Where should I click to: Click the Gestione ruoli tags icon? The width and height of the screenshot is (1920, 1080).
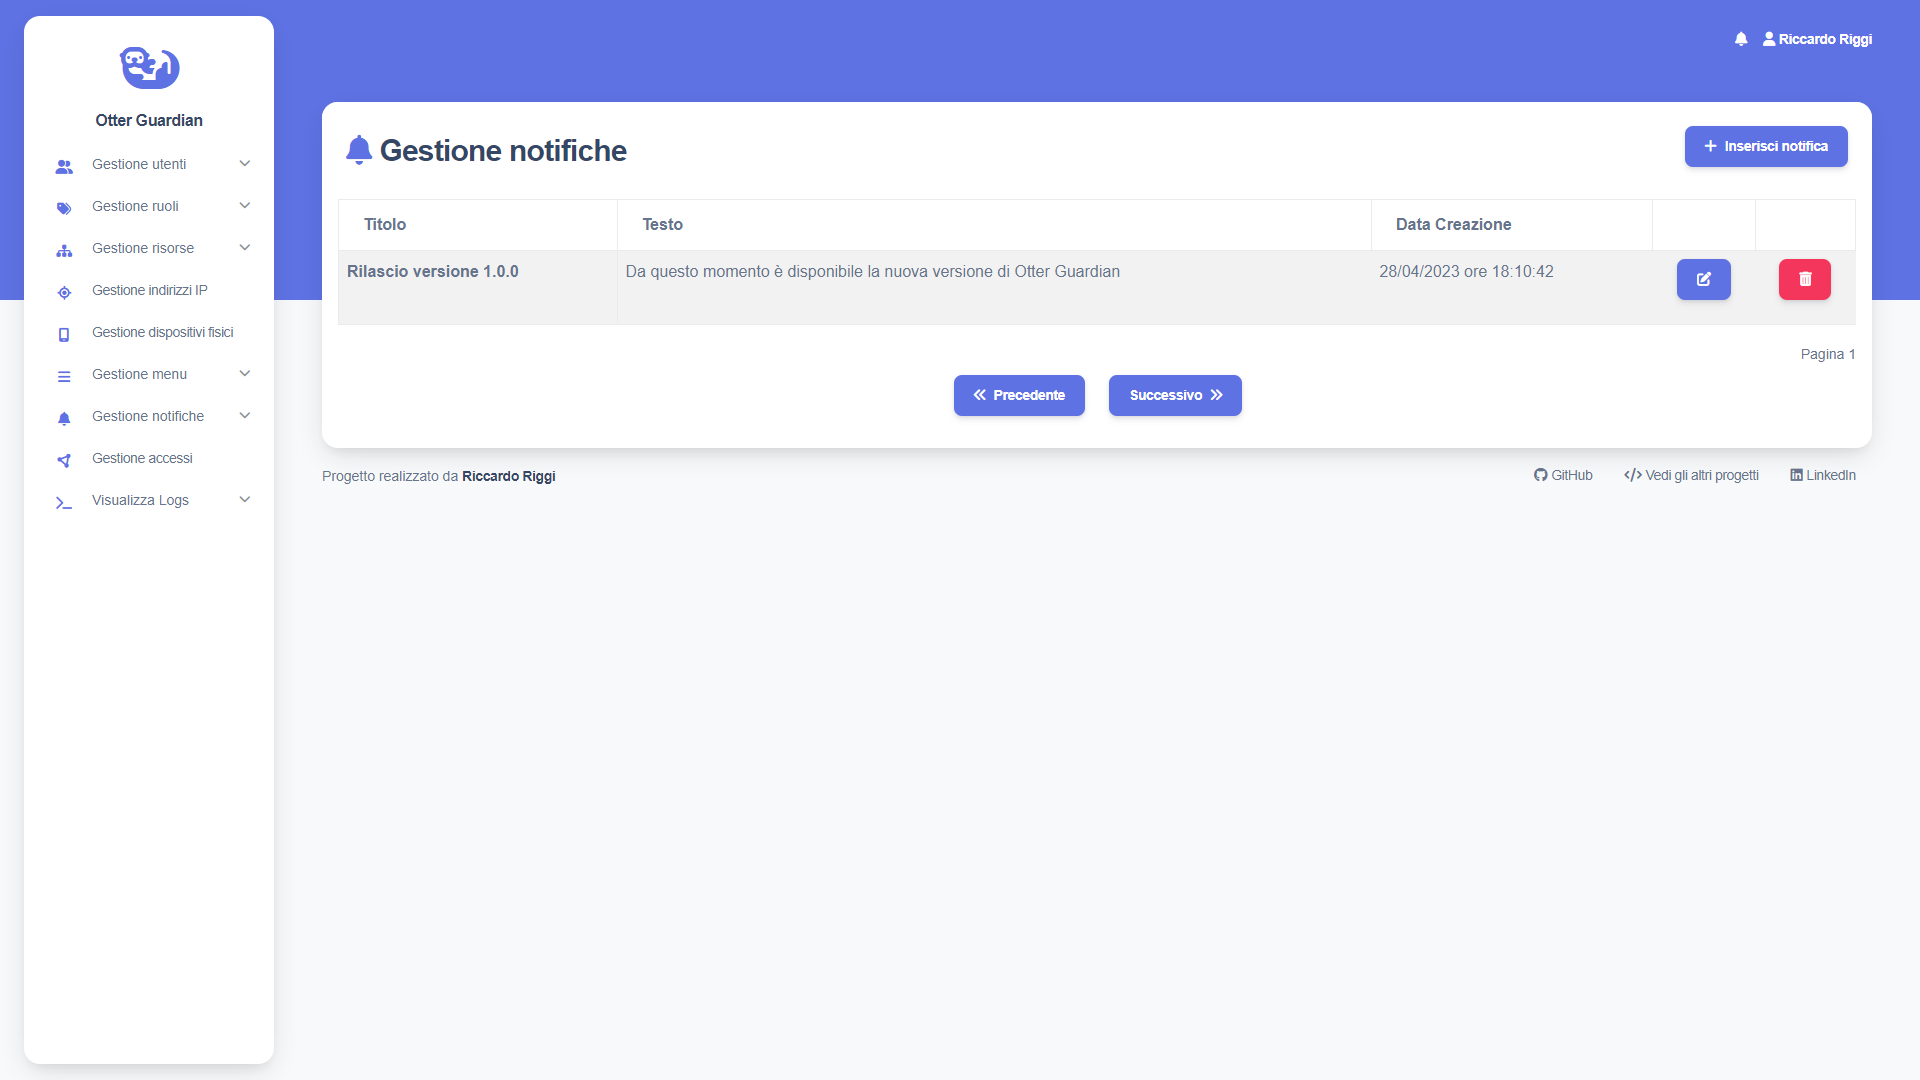[x=64, y=208]
